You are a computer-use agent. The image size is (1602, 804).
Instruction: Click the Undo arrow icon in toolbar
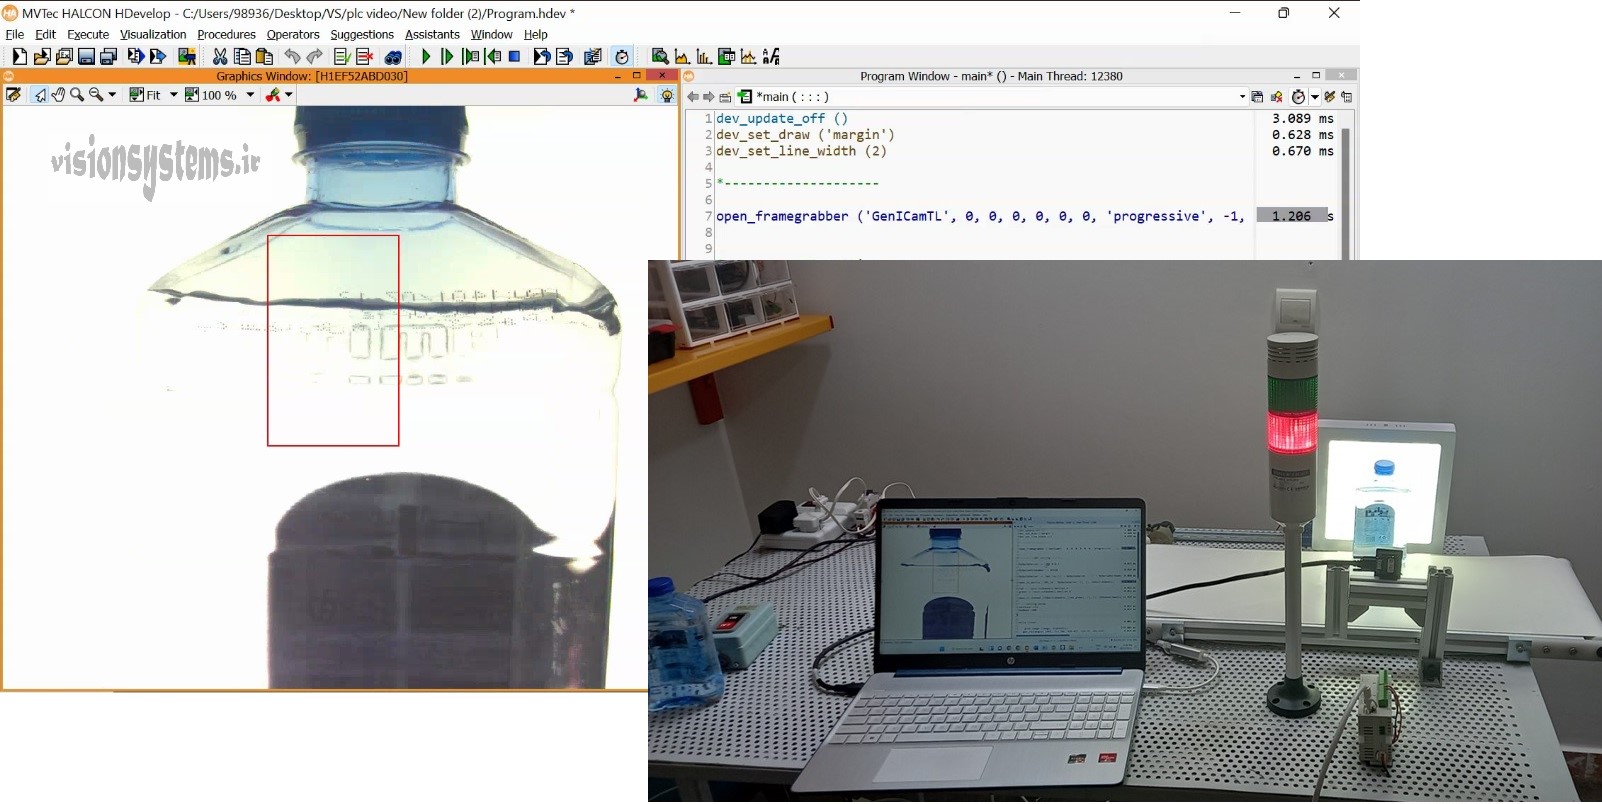[x=292, y=57]
